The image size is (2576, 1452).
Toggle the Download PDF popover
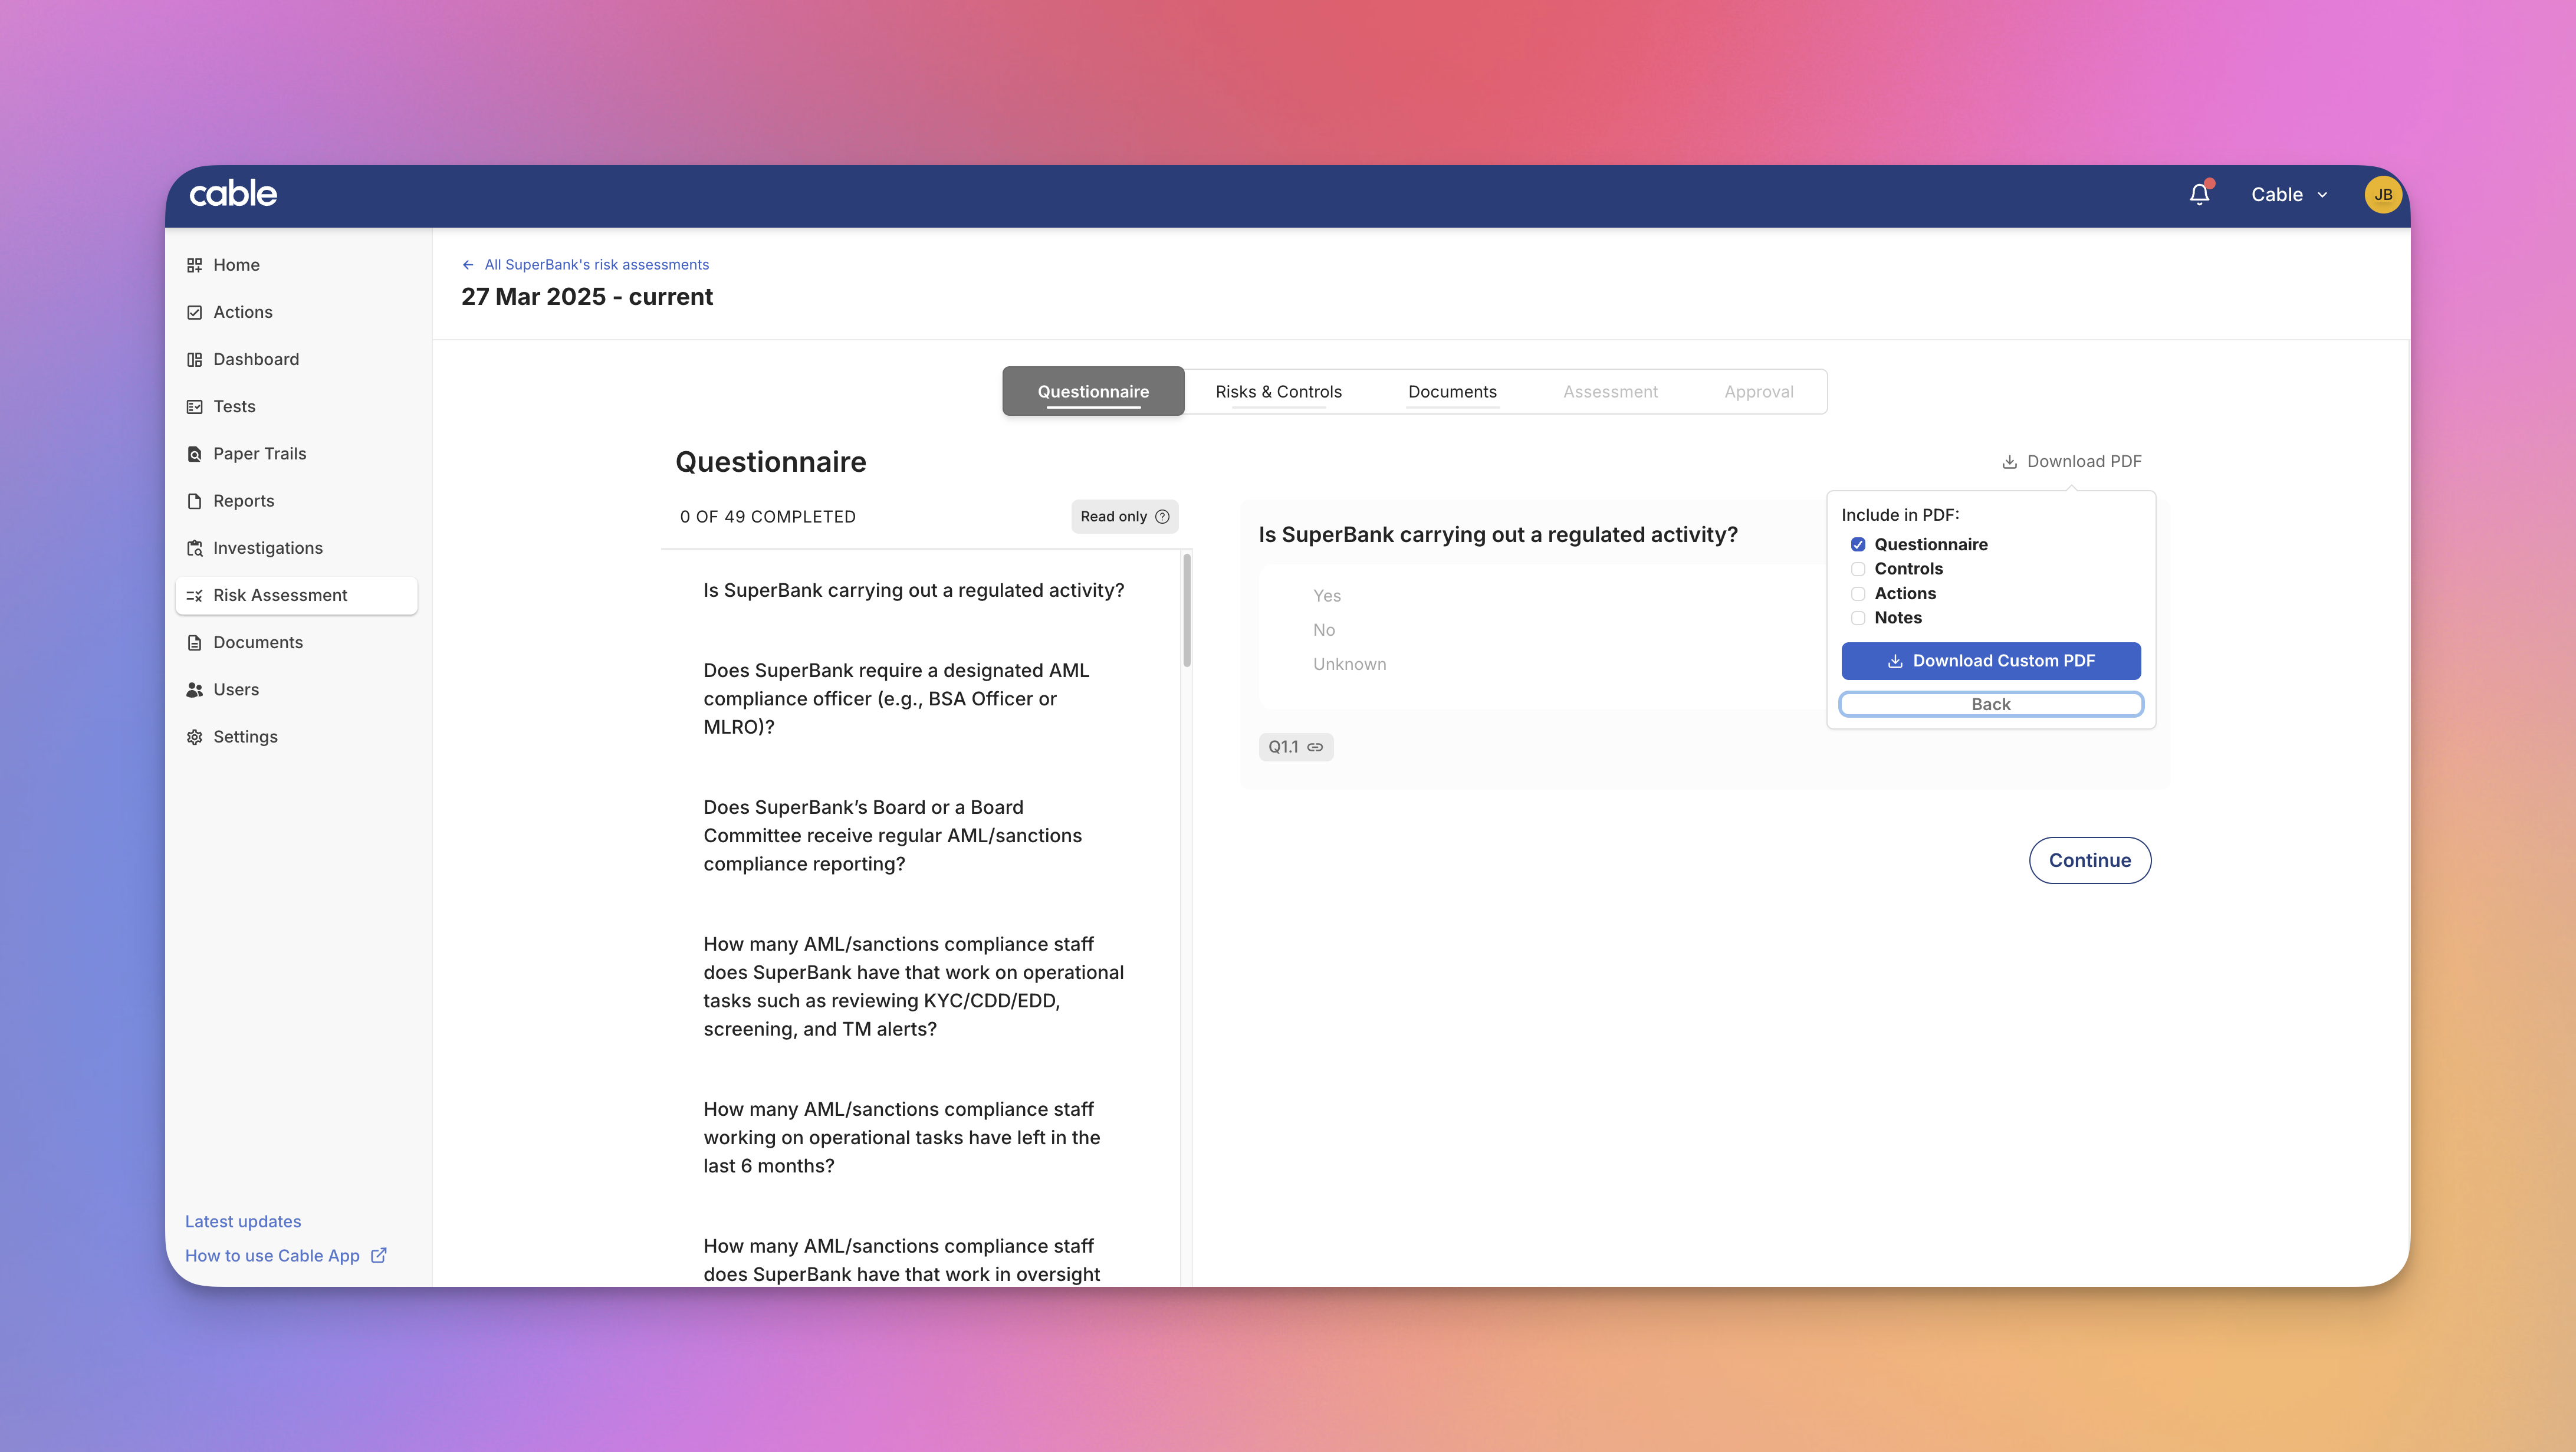coord(2072,461)
